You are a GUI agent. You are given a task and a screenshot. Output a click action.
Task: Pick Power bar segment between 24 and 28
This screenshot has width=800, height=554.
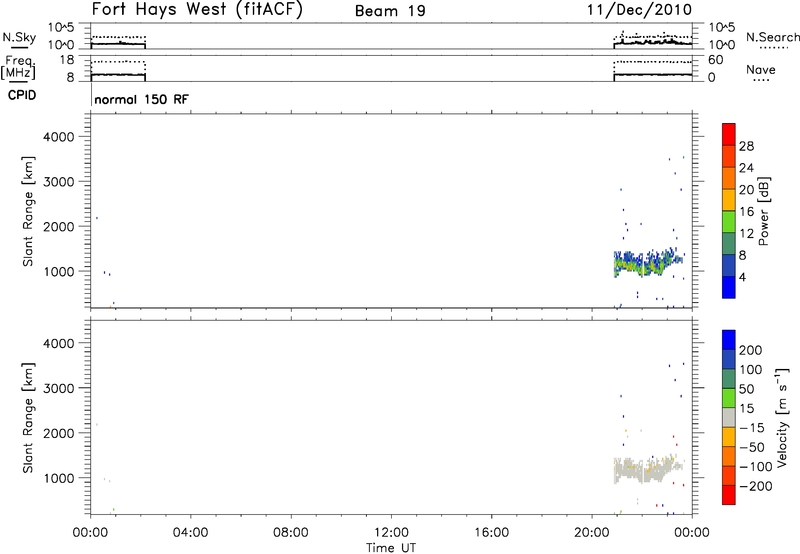(729, 156)
